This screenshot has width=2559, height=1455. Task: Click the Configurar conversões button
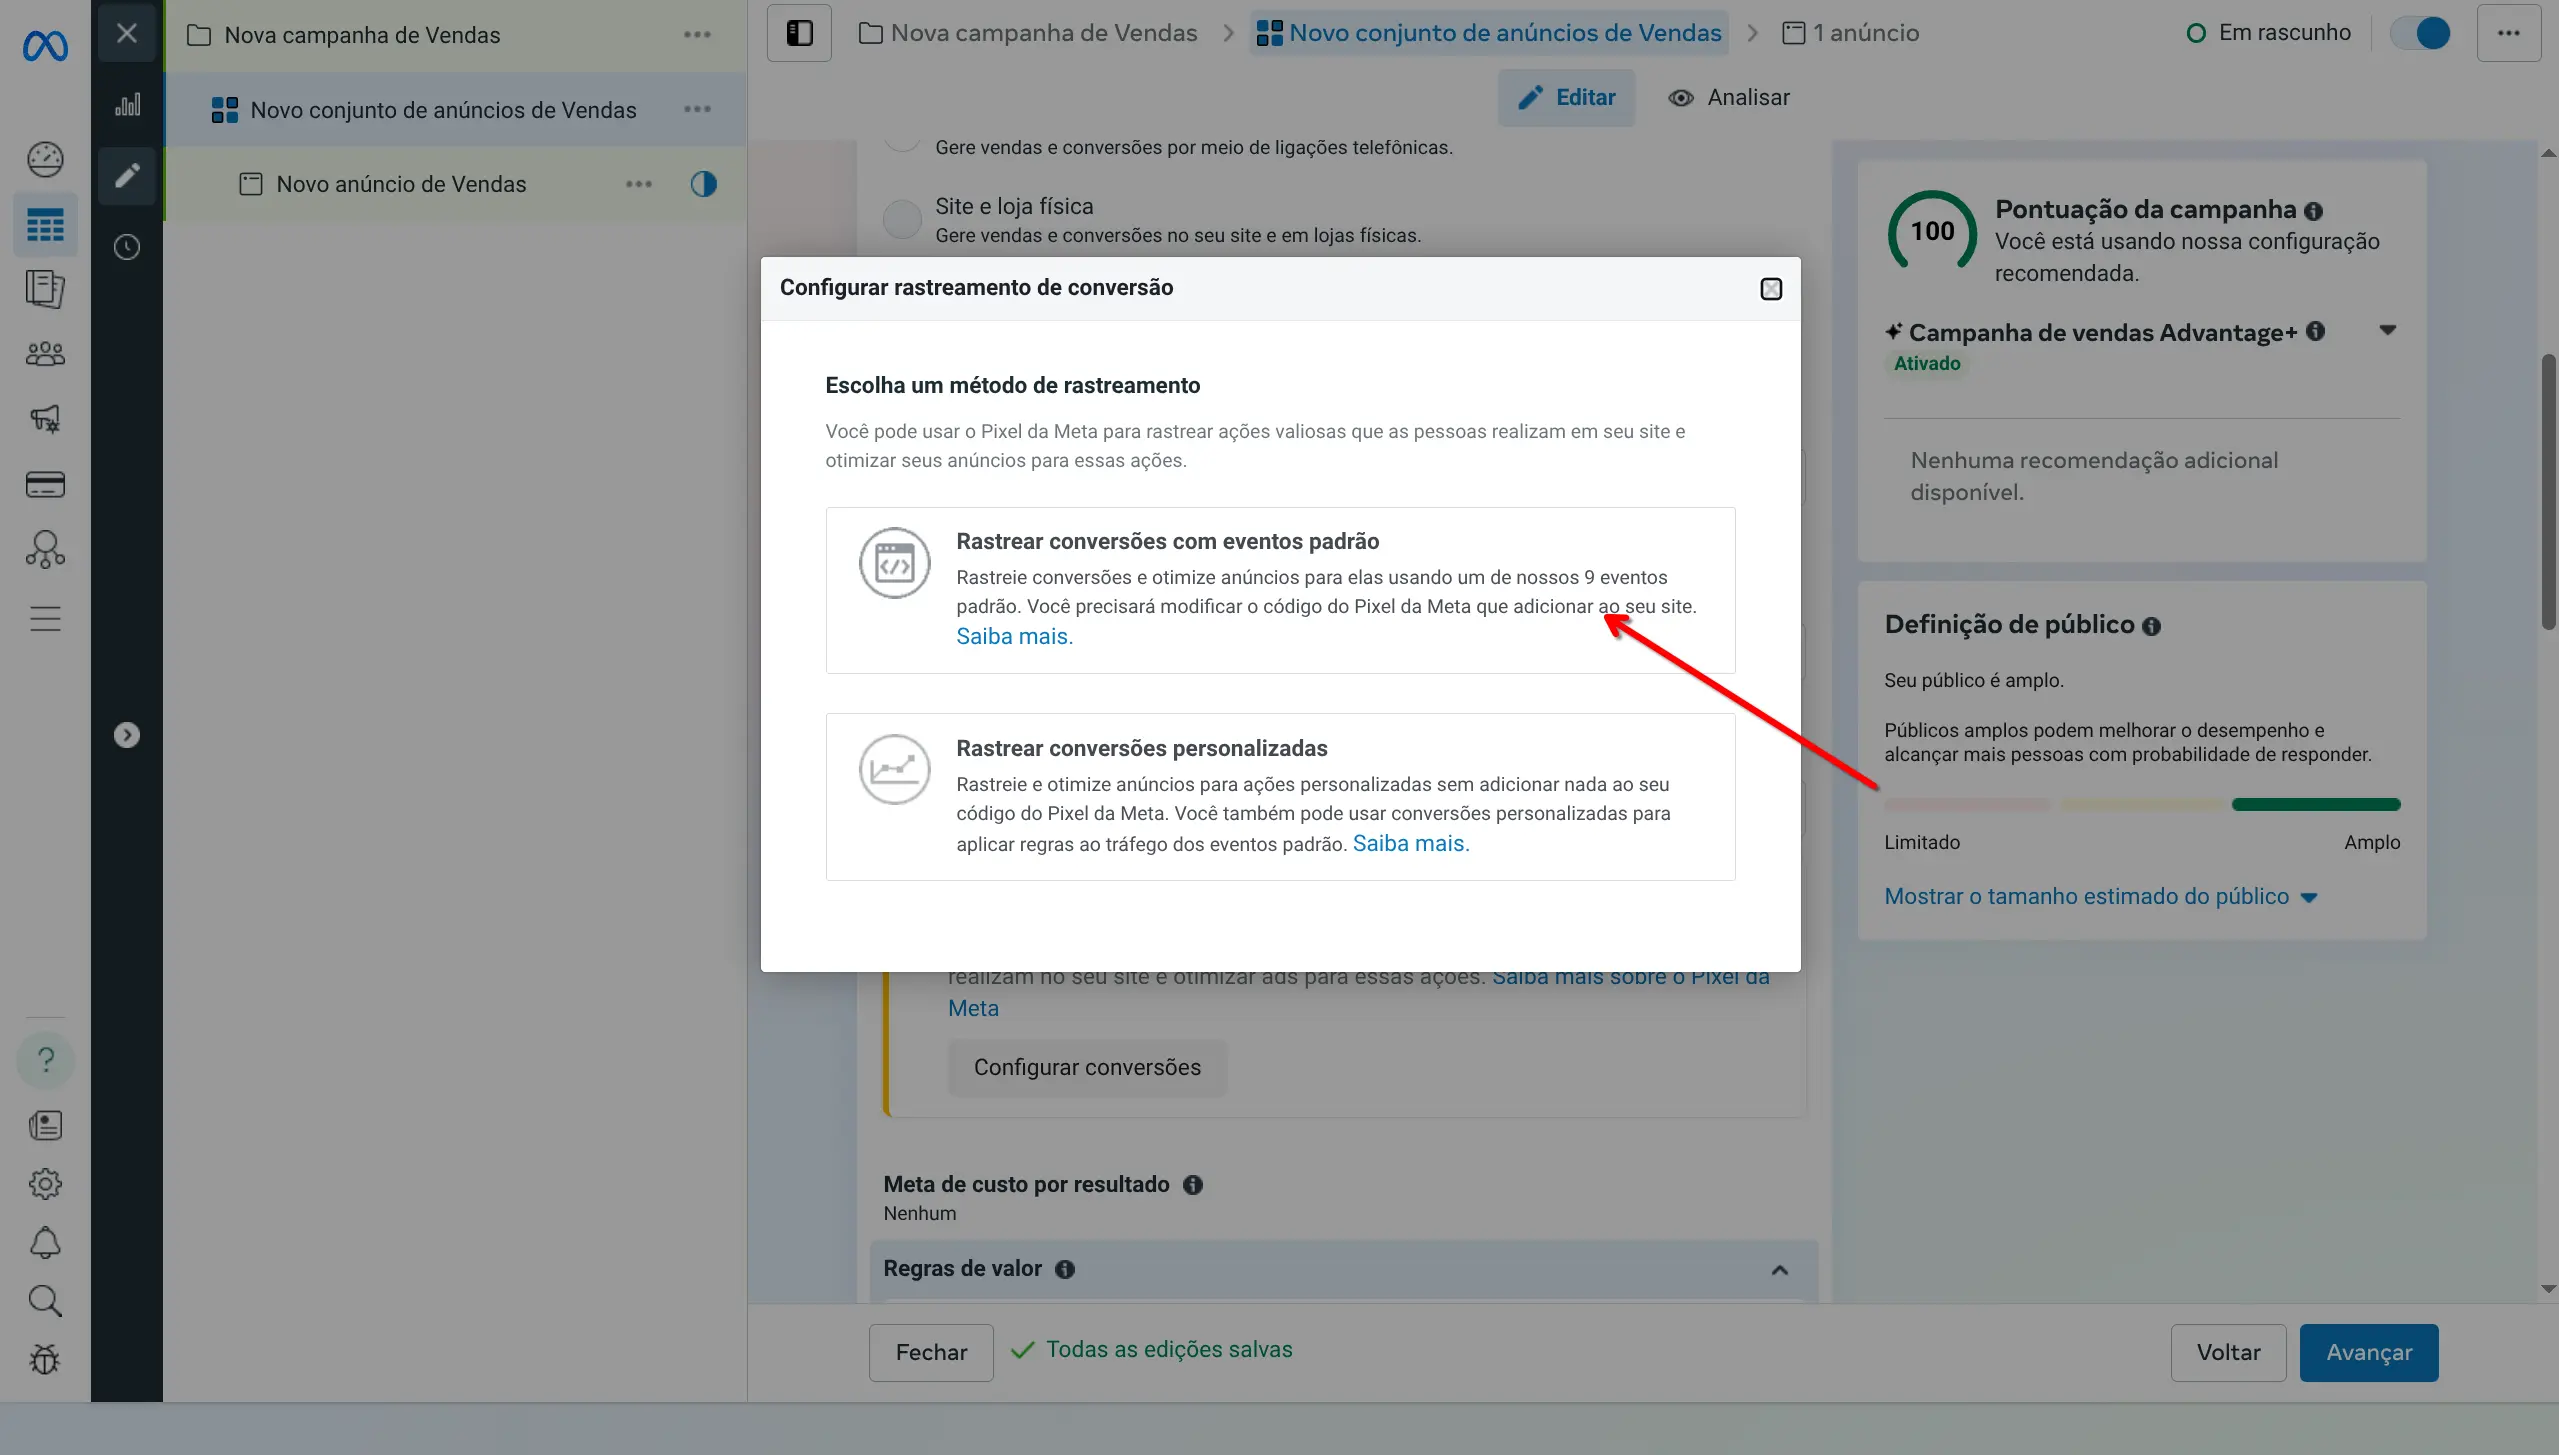click(x=1087, y=1068)
